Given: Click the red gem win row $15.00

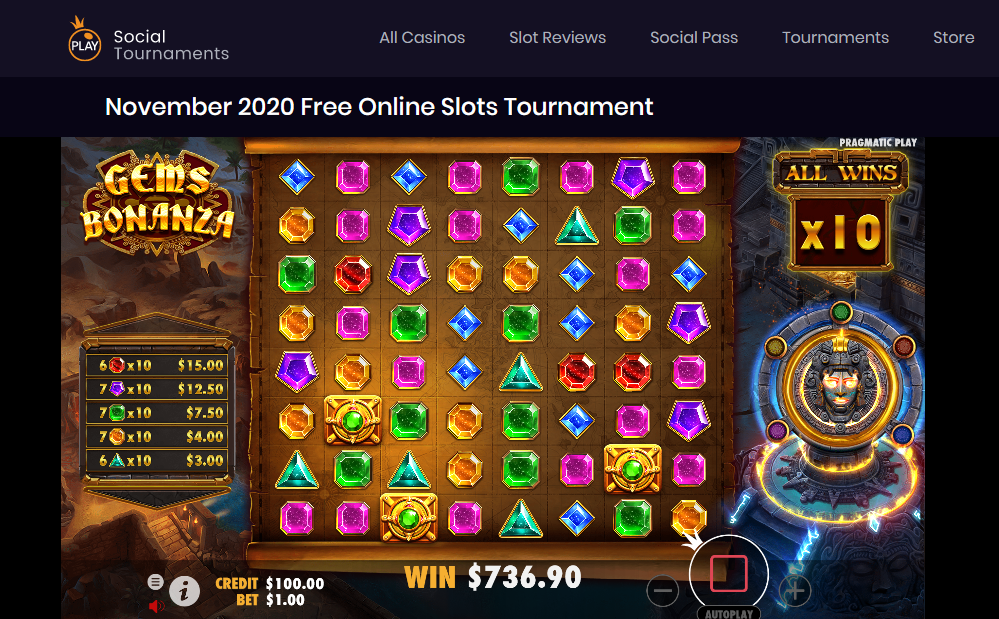Looking at the screenshot, I should (157, 365).
